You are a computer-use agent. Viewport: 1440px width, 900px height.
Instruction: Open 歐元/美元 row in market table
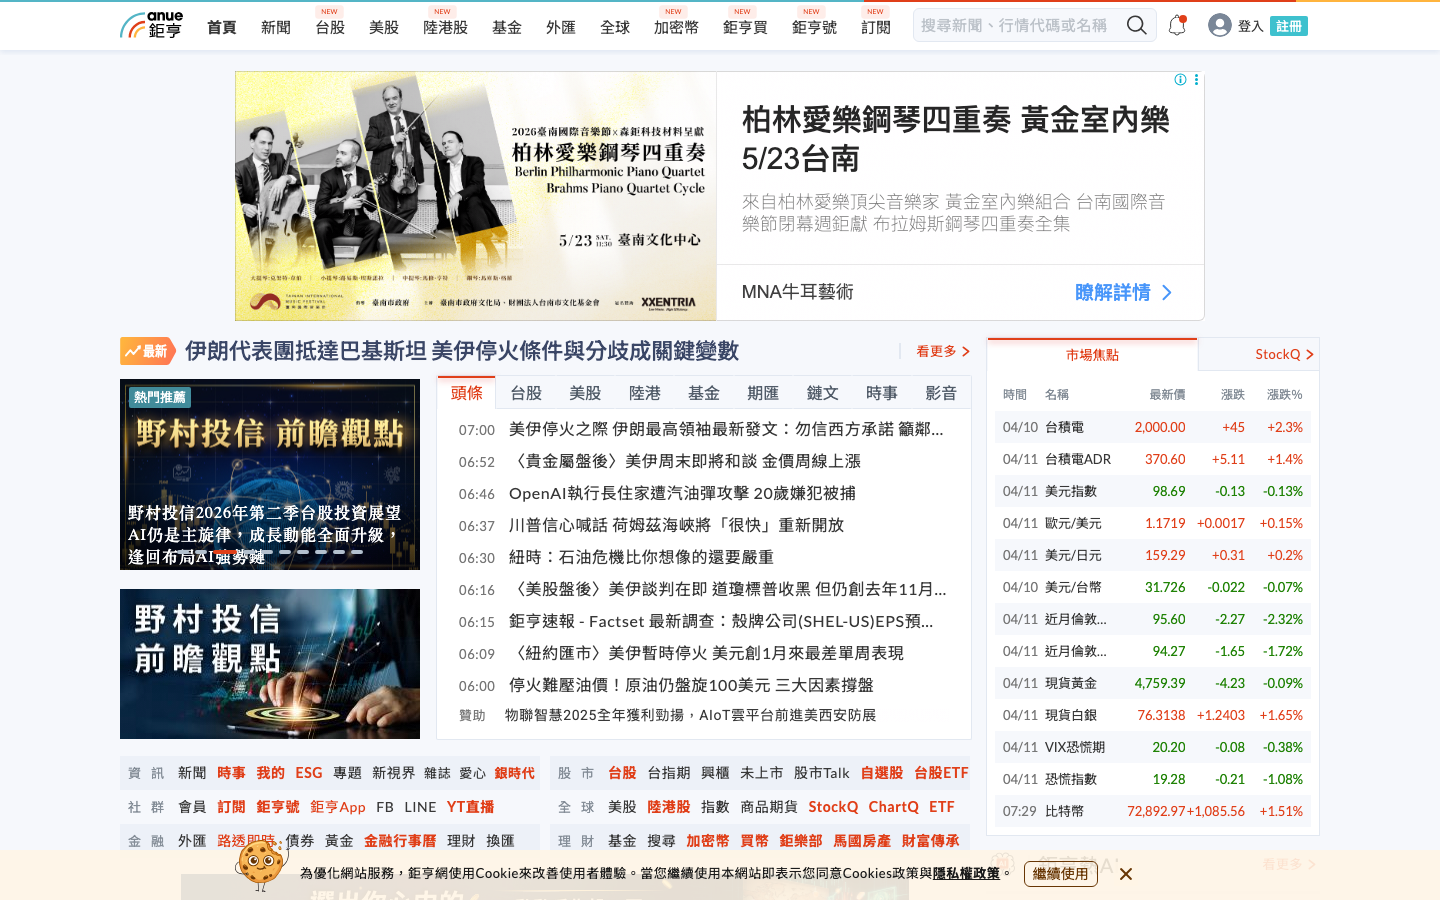pos(1153,523)
